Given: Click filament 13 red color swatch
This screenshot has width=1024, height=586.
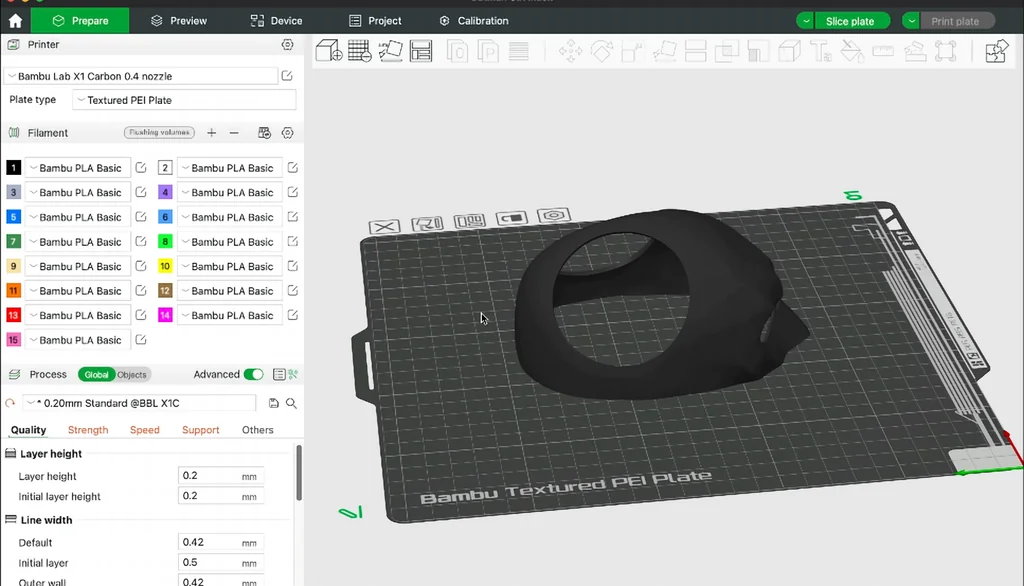Looking at the screenshot, I should point(13,315).
